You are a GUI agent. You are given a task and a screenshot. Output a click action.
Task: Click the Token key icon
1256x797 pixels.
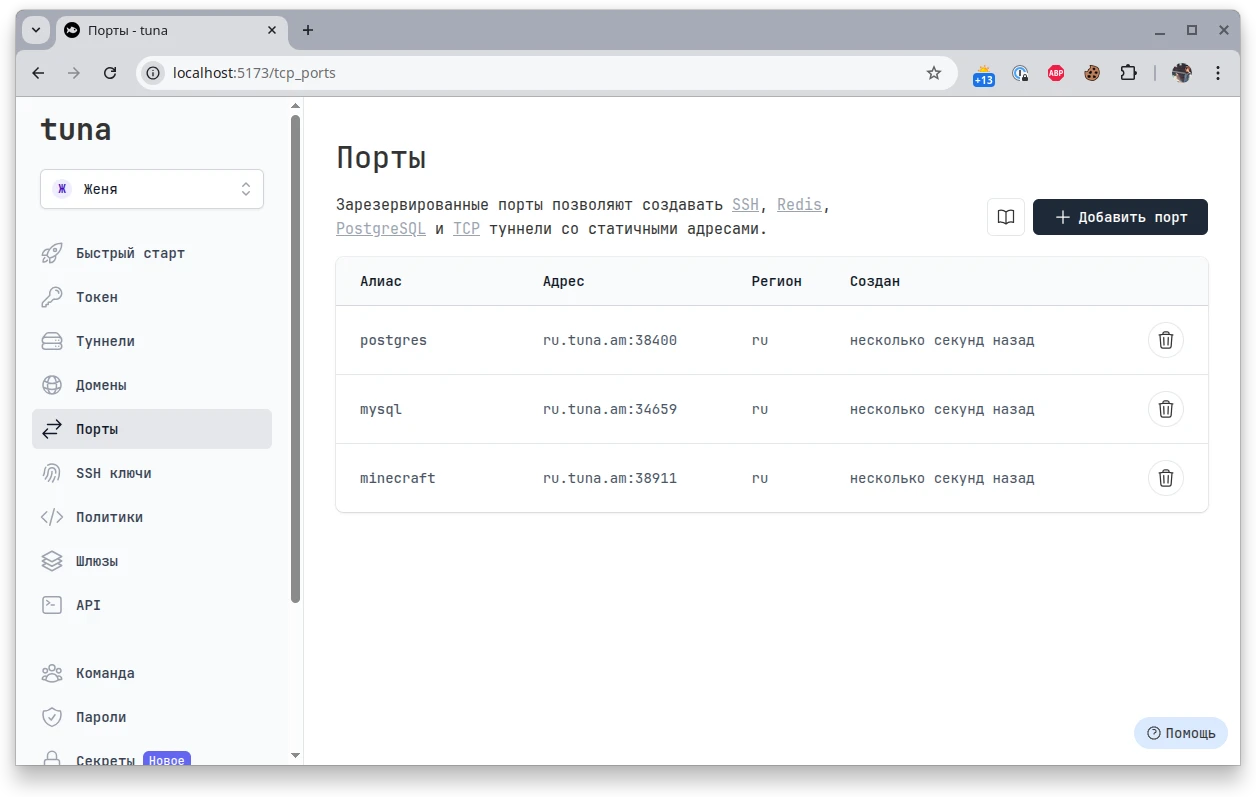[x=52, y=297]
